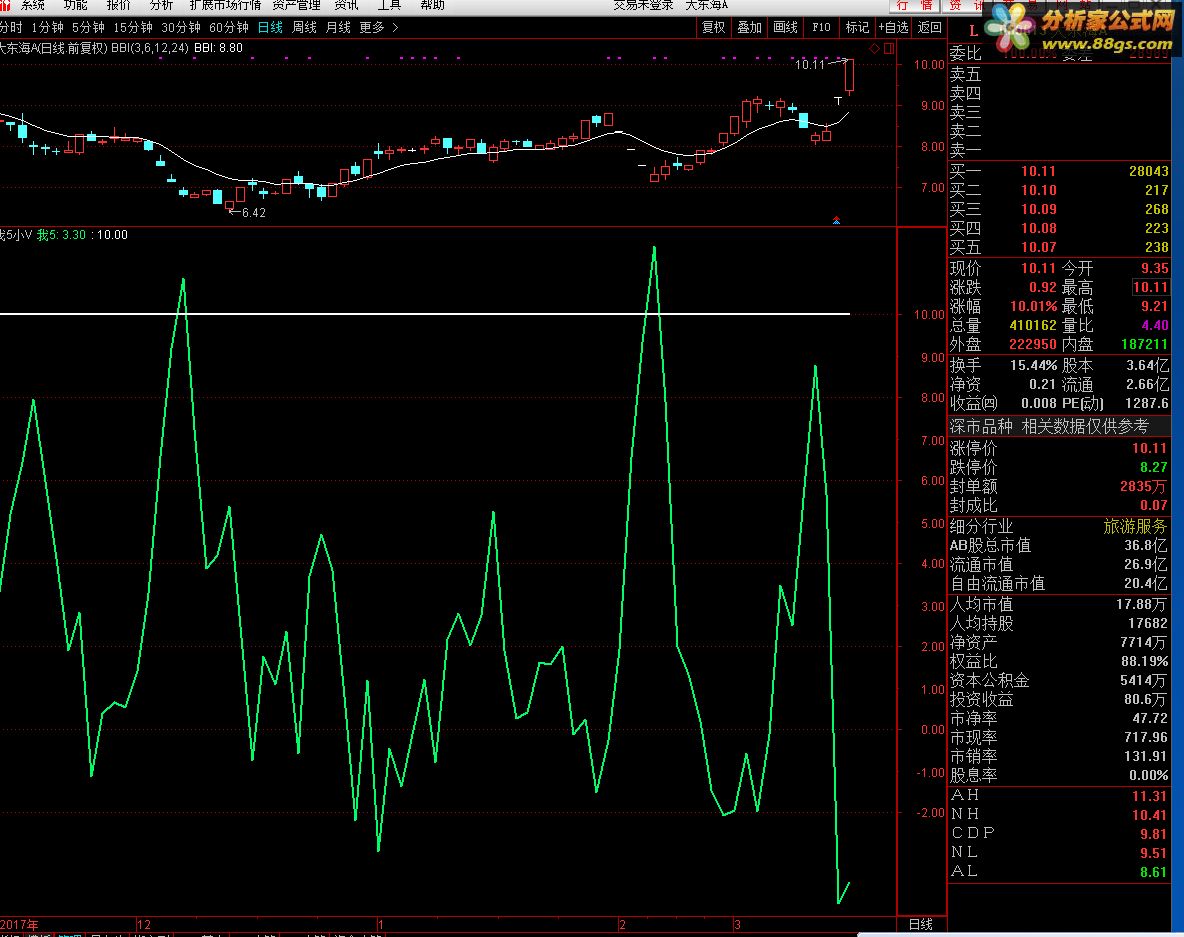Open the 系统 menu
Screen dimensions: 1184x937
[x=32, y=6]
